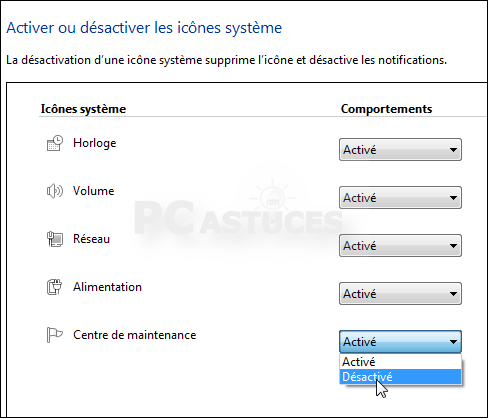Open the Horloge behavior dropdown
Screen dimensions: 488x418
(x=400, y=150)
